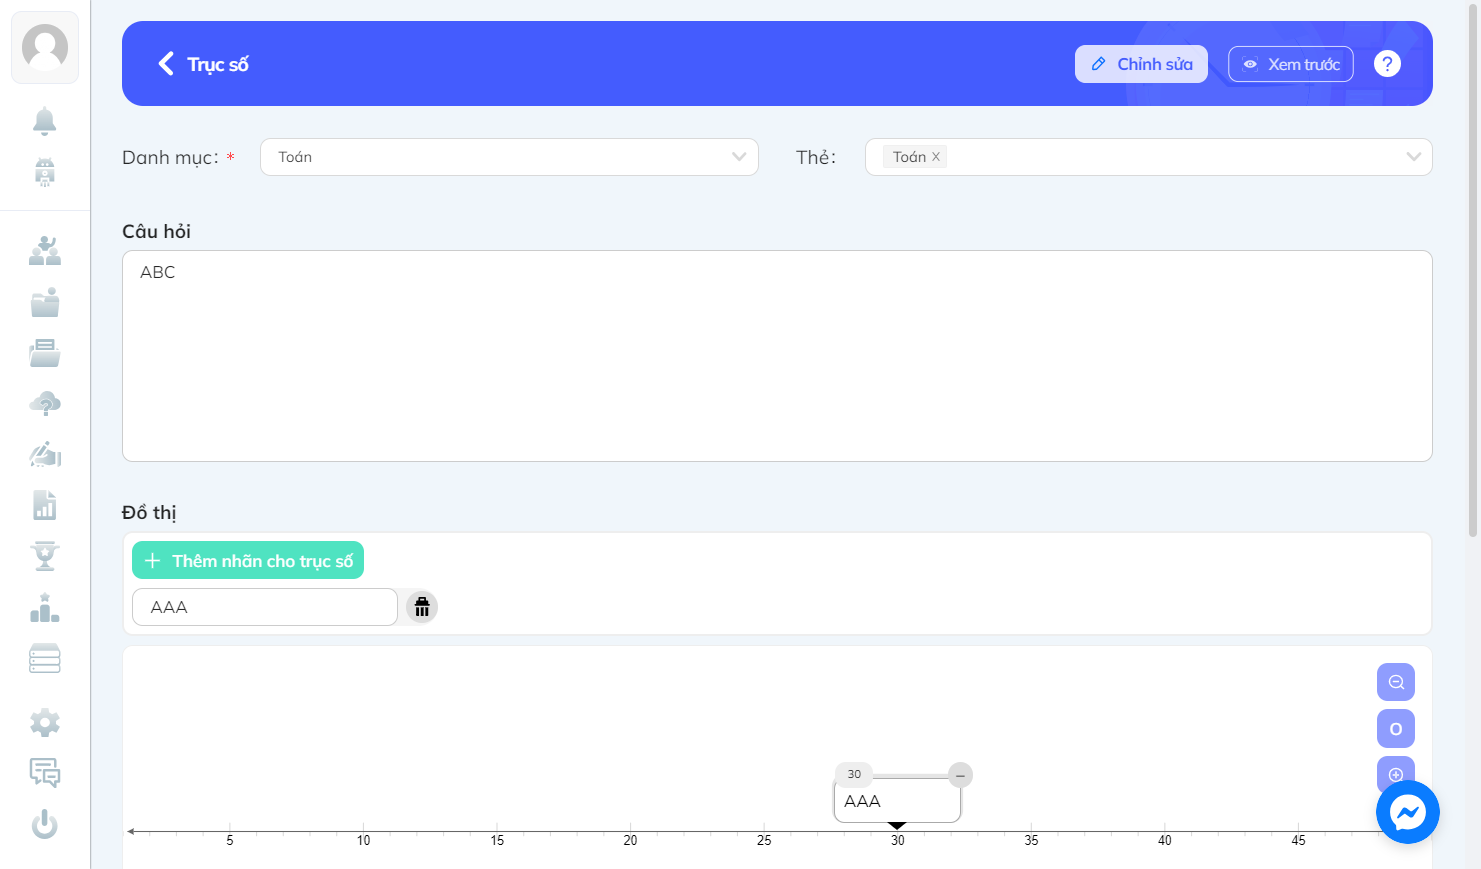This screenshot has width=1481, height=869.
Task: Click the page vertical scrollbar
Action: click(x=1473, y=270)
